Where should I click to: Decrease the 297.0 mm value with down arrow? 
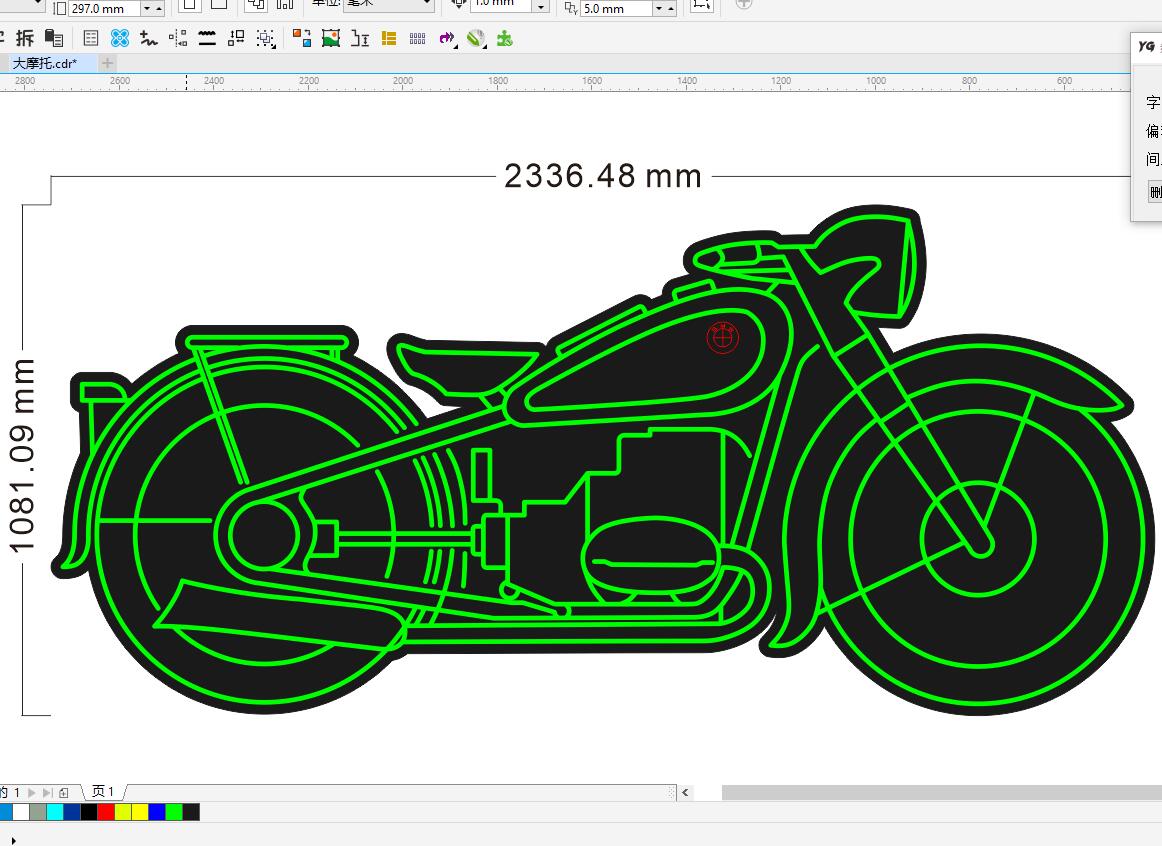pos(147,9)
